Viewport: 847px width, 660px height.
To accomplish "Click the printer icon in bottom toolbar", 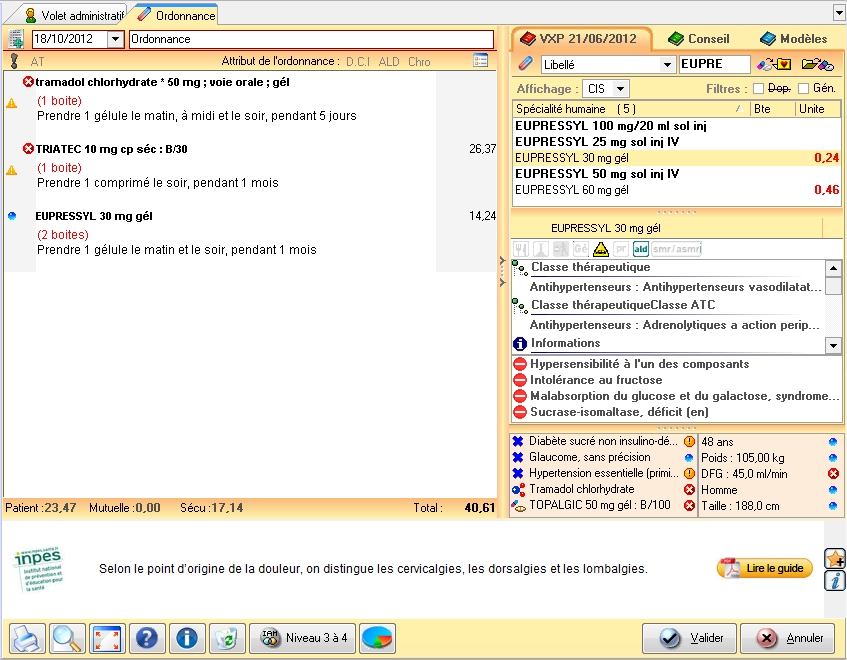I will coord(27,638).
